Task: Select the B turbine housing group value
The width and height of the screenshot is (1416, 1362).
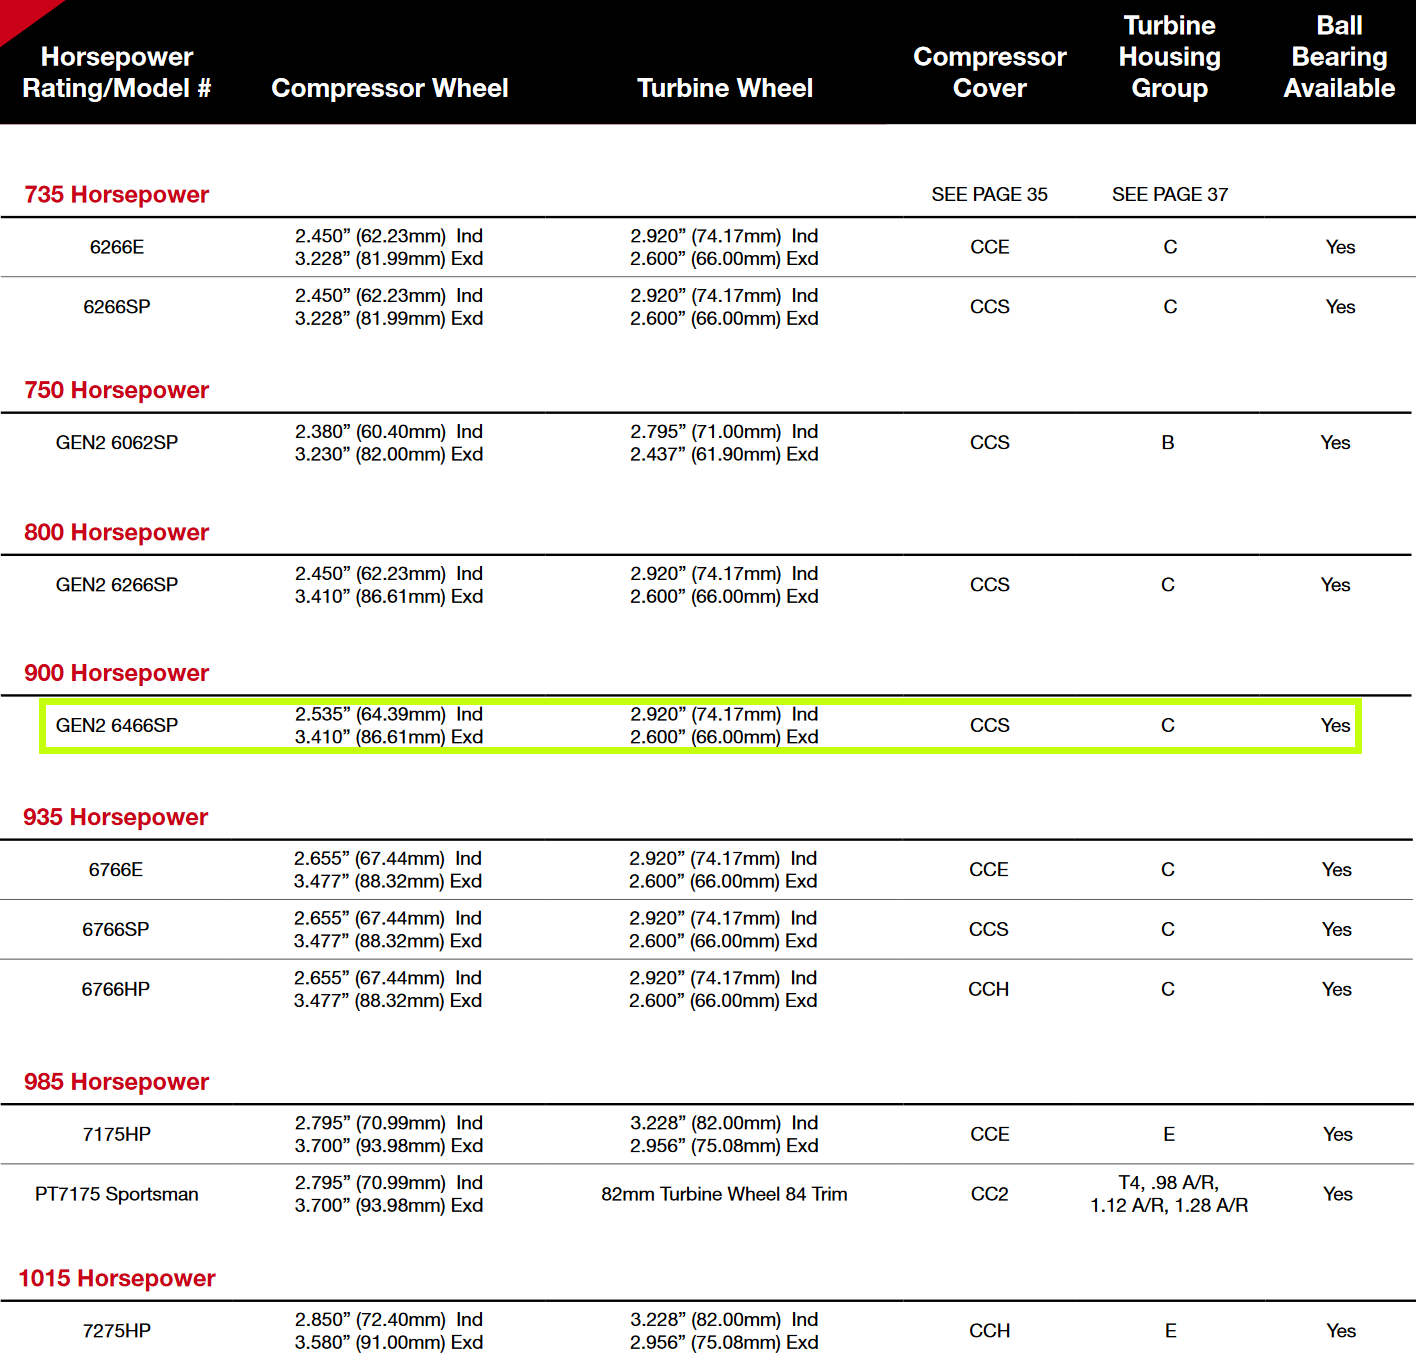Action: point(1167,442)
